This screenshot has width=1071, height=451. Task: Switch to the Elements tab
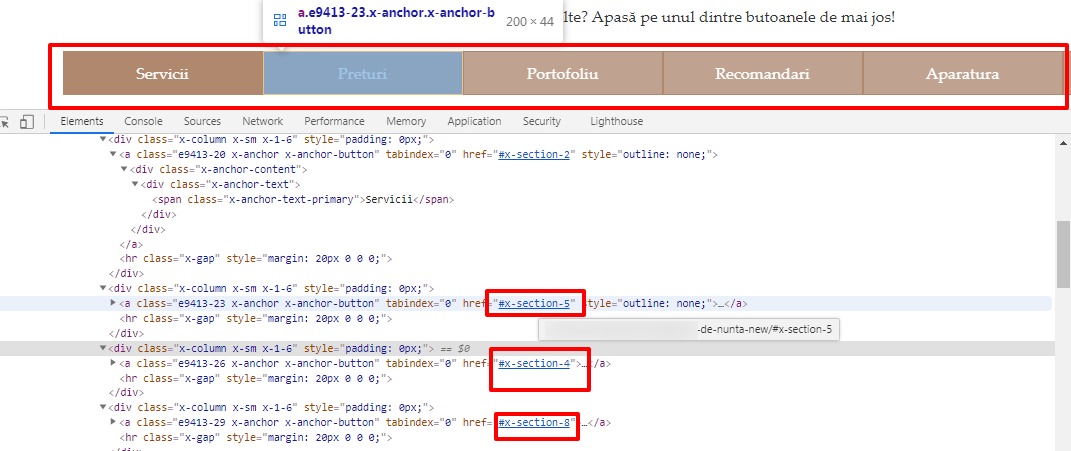pyautogui.click(x=82, y=121)
